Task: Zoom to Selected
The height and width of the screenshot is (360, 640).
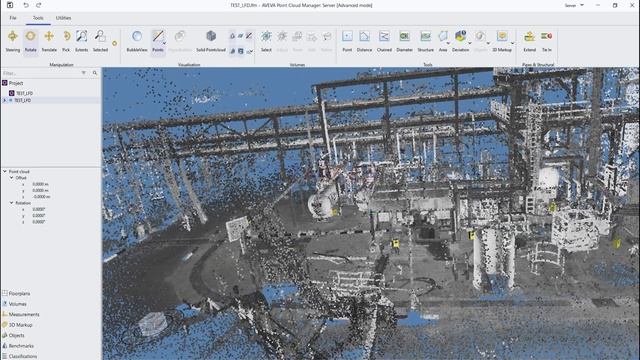Action: [100, 41]
